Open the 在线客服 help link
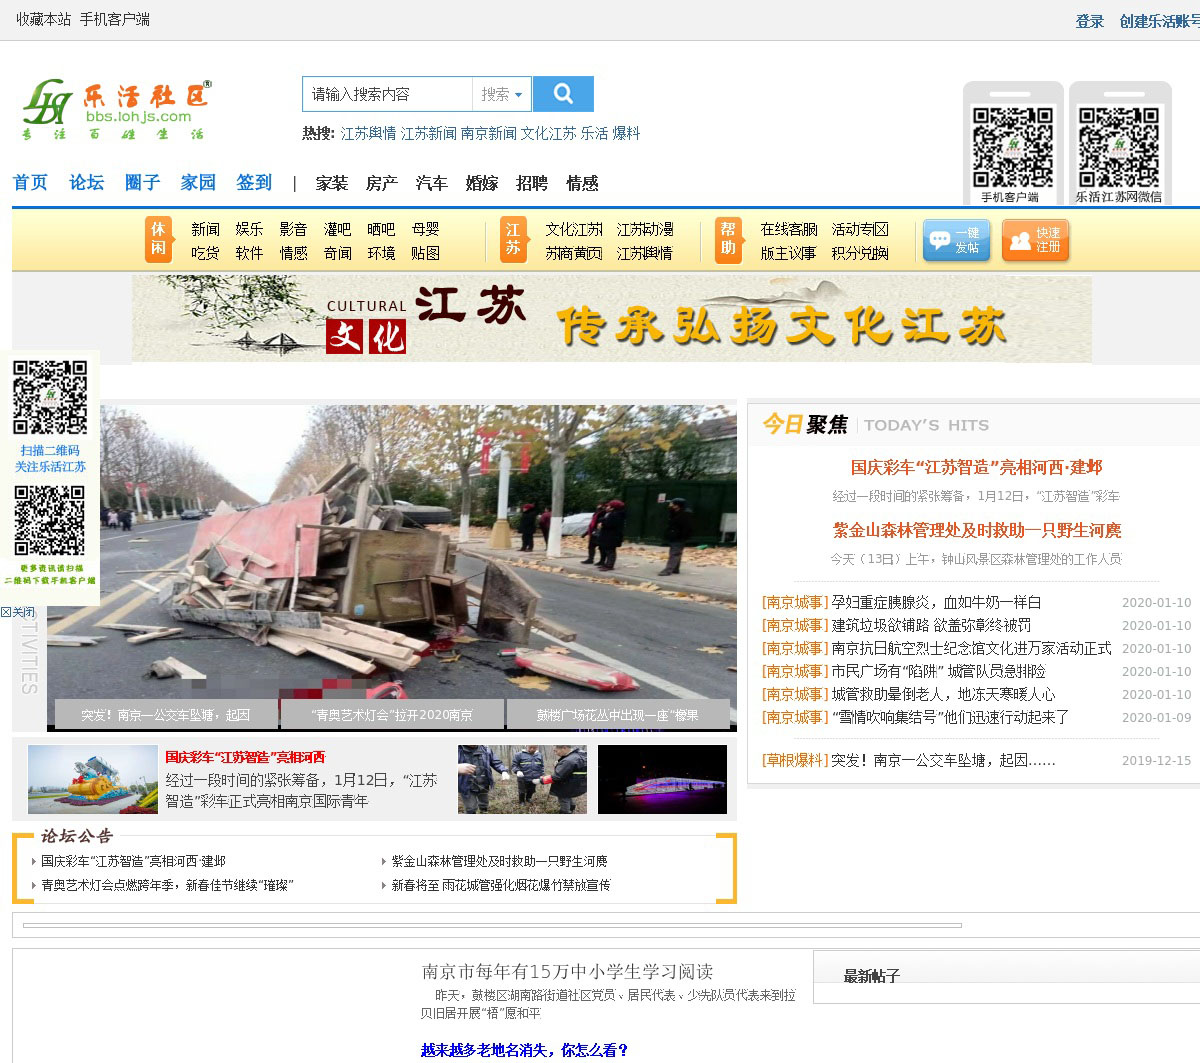The height and width of the screenshot is (1063, 1200). pos(789,229)
